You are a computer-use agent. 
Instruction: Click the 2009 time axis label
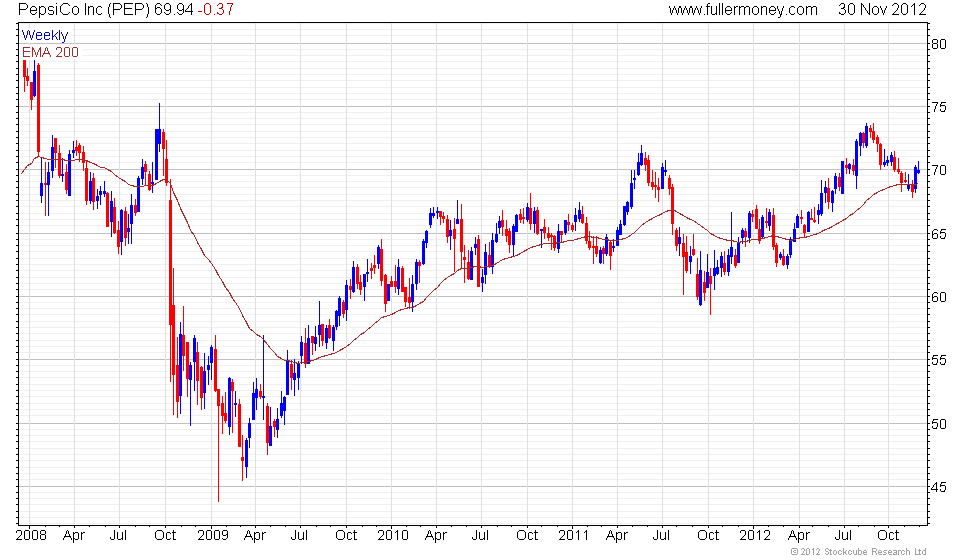point(212,535)
